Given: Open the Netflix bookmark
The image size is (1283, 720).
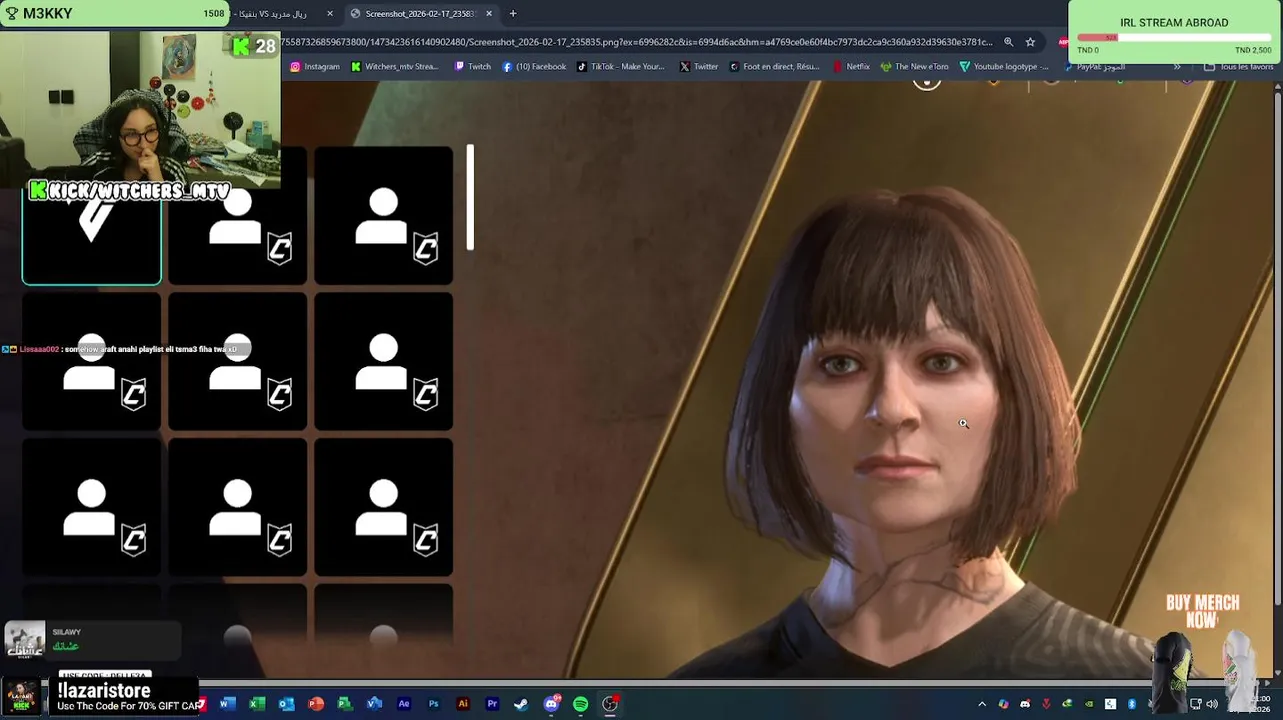Looking at the screenshot, I should pos(851,67).
